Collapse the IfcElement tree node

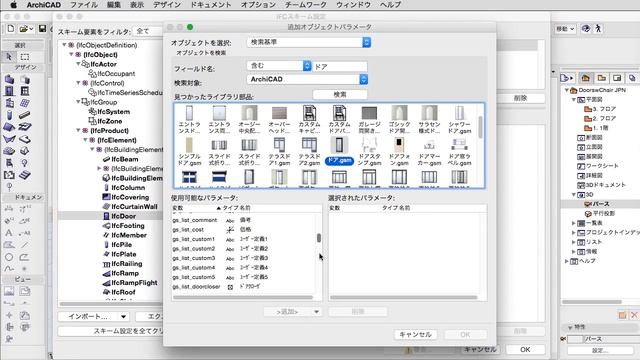(x=85, y=140)
